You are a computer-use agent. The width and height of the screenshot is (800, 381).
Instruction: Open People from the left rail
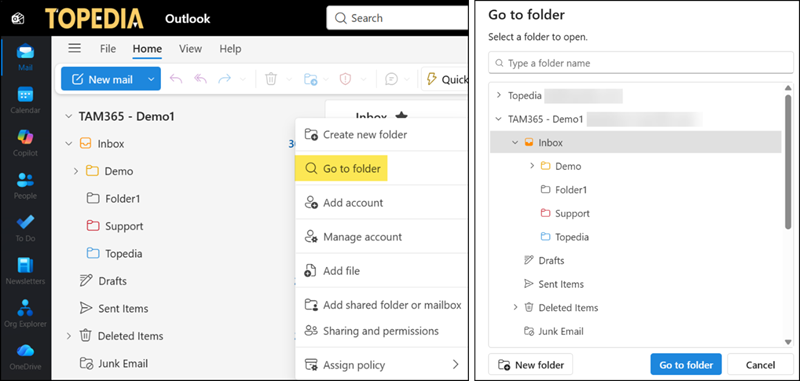pyautogui.click(x=26, y=185)
